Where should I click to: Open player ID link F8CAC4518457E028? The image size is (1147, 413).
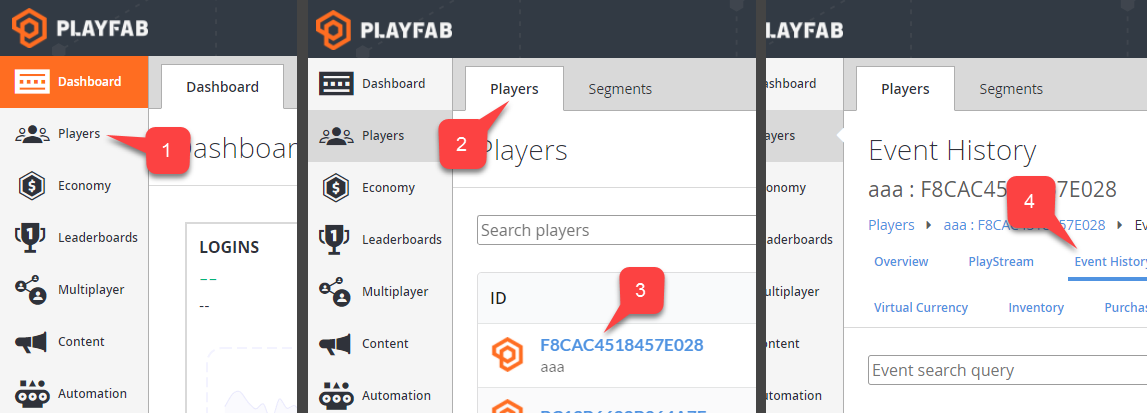click(x=622, y=344)
